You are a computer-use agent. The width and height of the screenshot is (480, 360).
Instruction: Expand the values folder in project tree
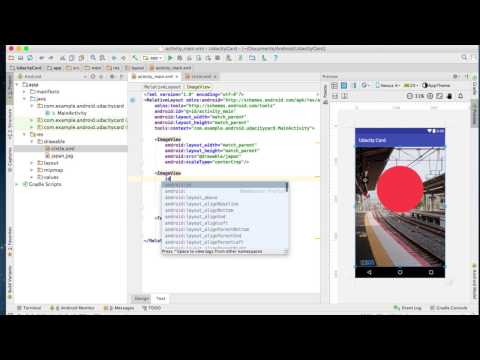click(32, 177)
